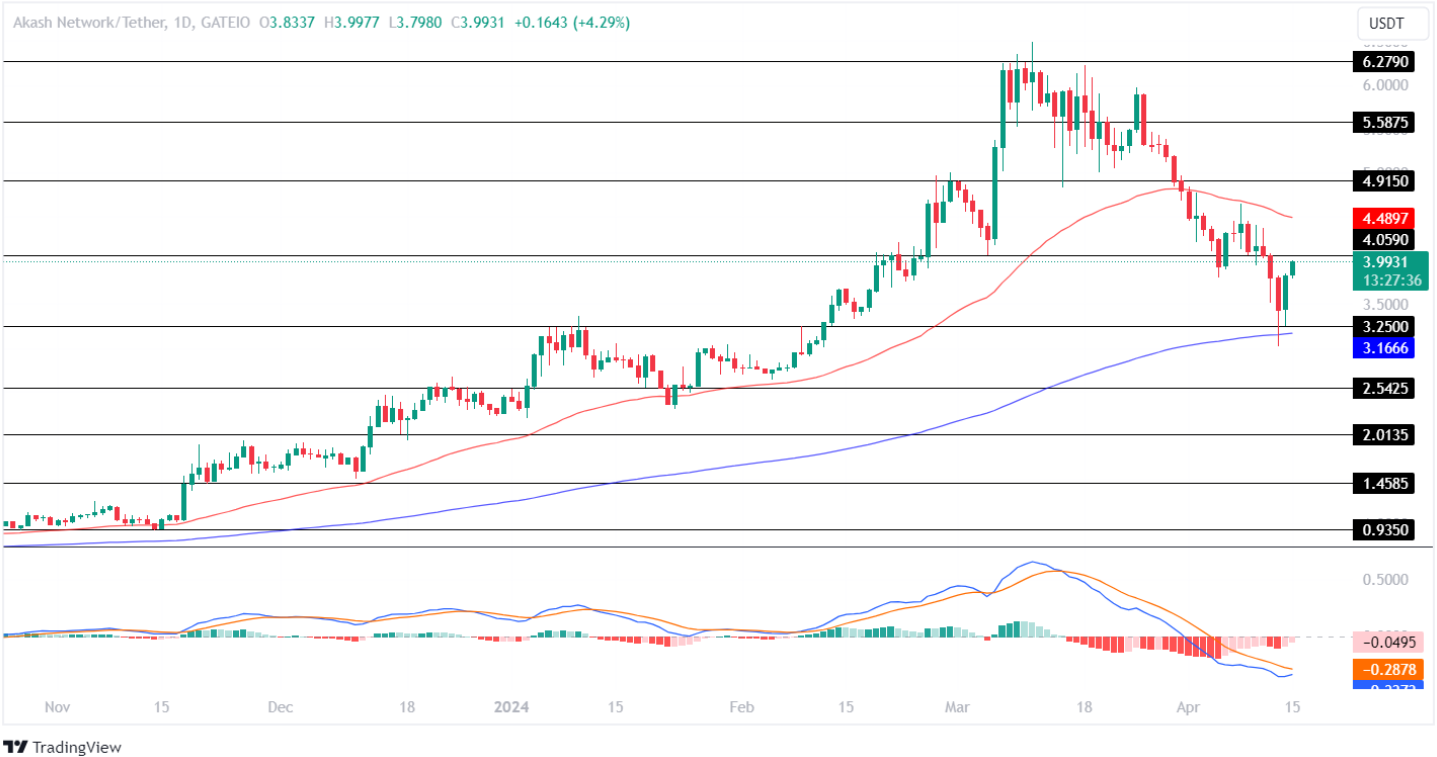The width and height of the screenshot is (1437, 757).
Task: Select the 2.5425 price level label
Action: point(1385,388)
